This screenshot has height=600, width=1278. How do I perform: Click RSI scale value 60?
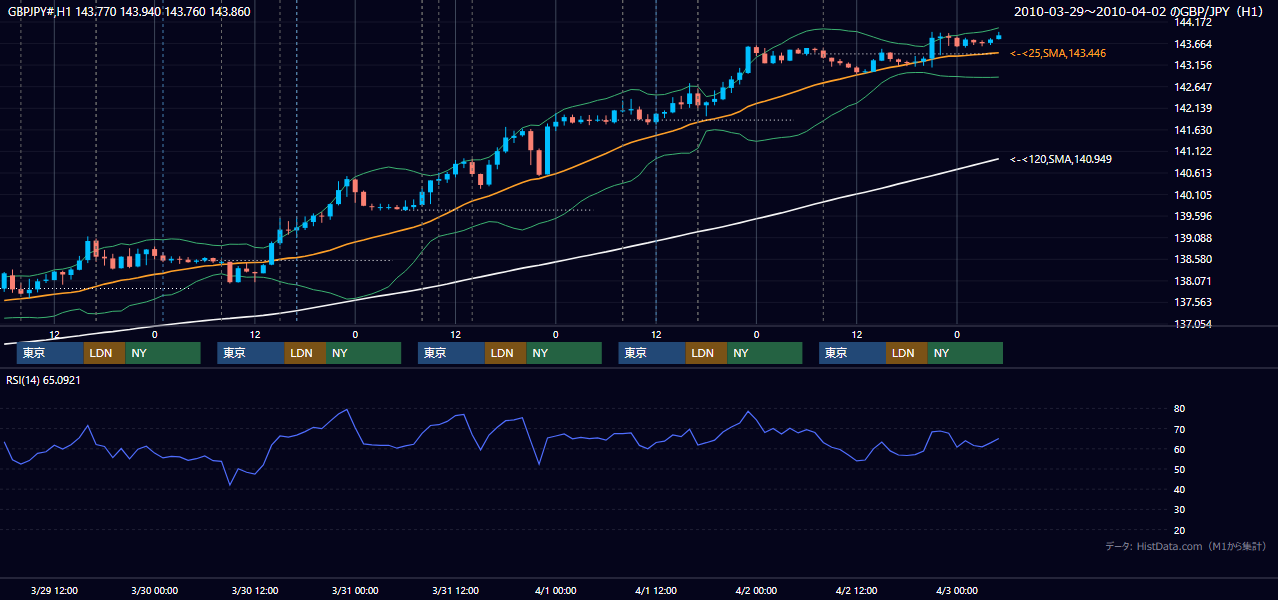pyautogui.click(x=1179, y=449)
